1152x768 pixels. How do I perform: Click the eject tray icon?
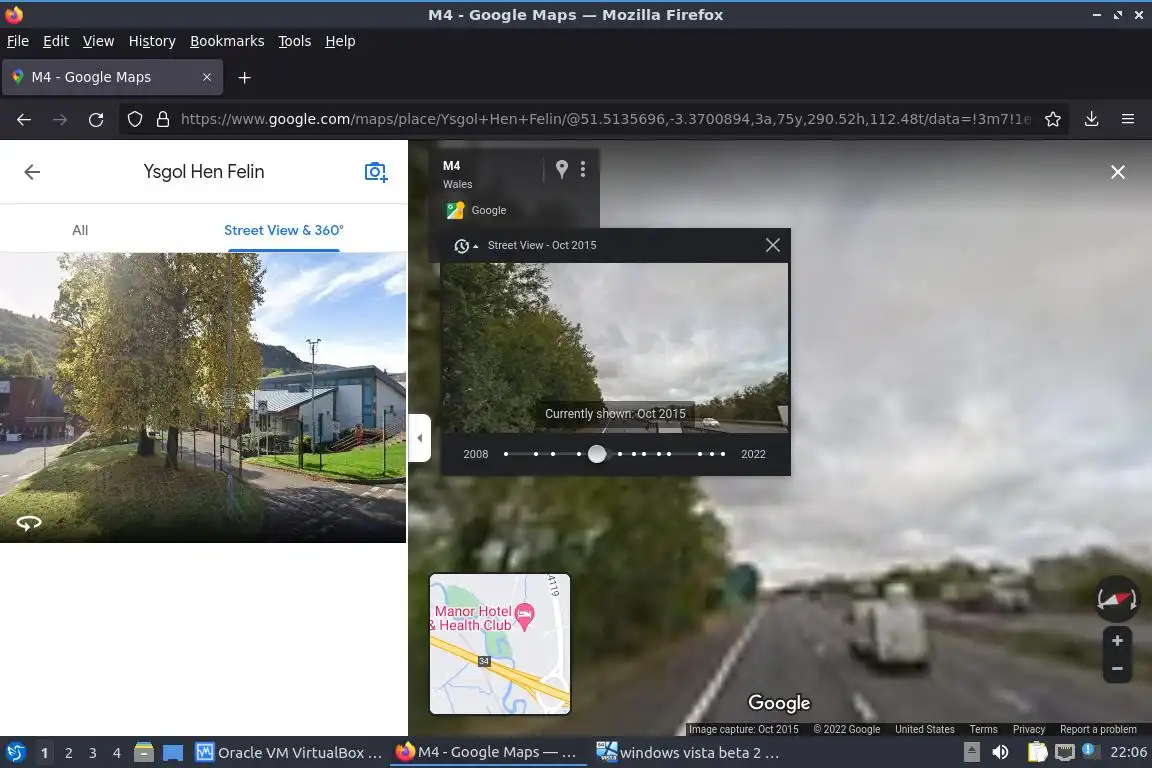point(971,752)
